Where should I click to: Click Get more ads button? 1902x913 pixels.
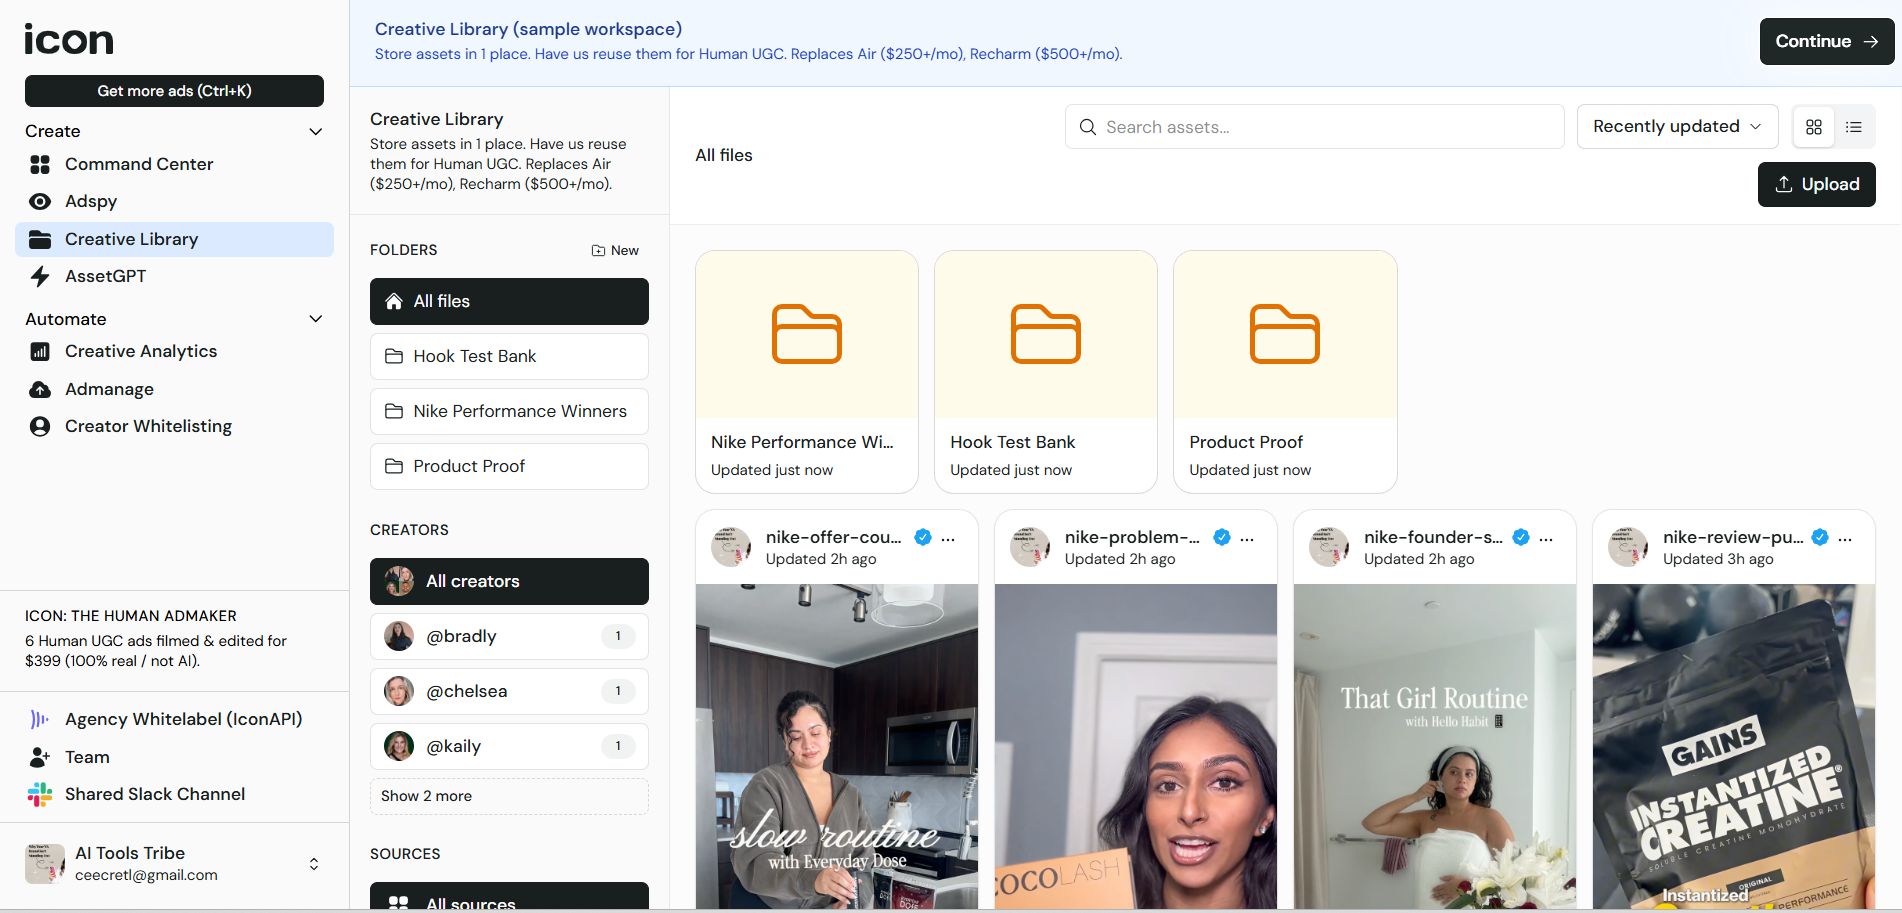tap(174, 91)
